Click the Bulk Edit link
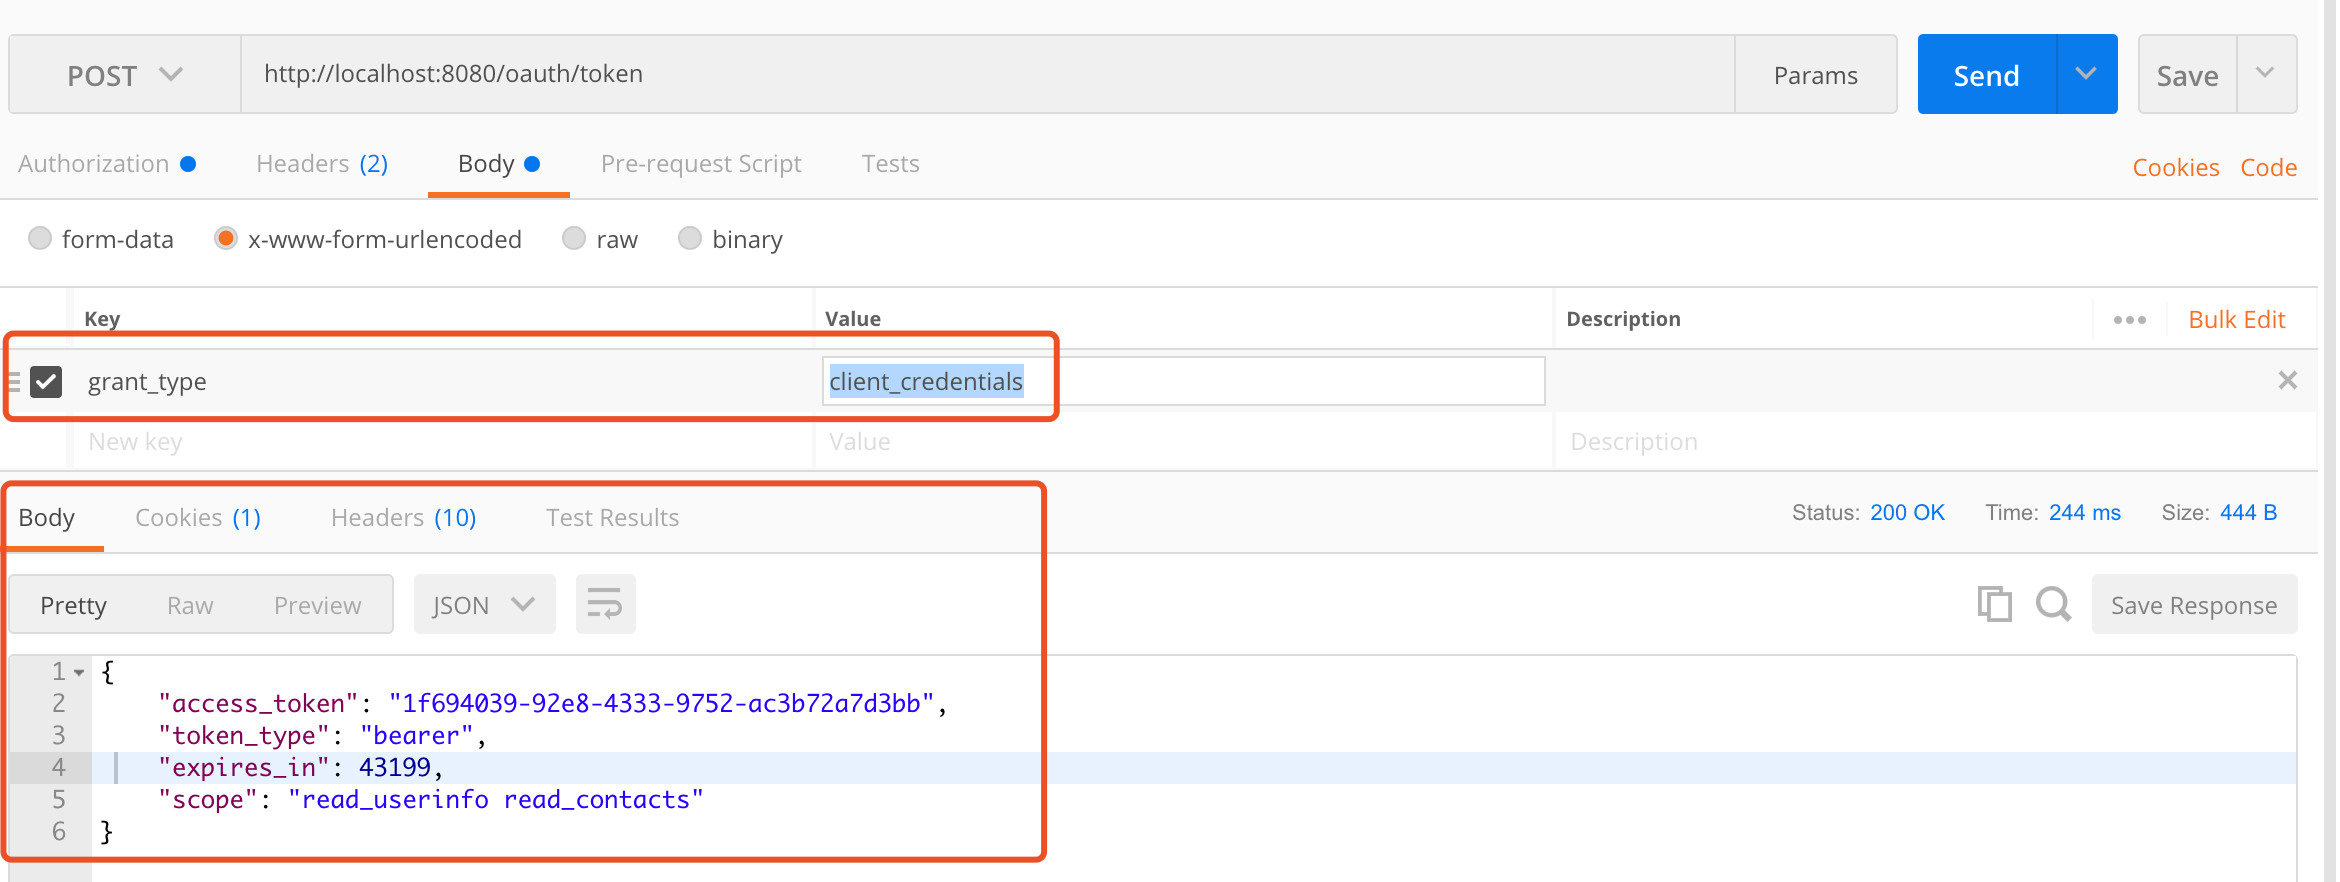Screen dimensions: 2340x882 (2237, 320)
